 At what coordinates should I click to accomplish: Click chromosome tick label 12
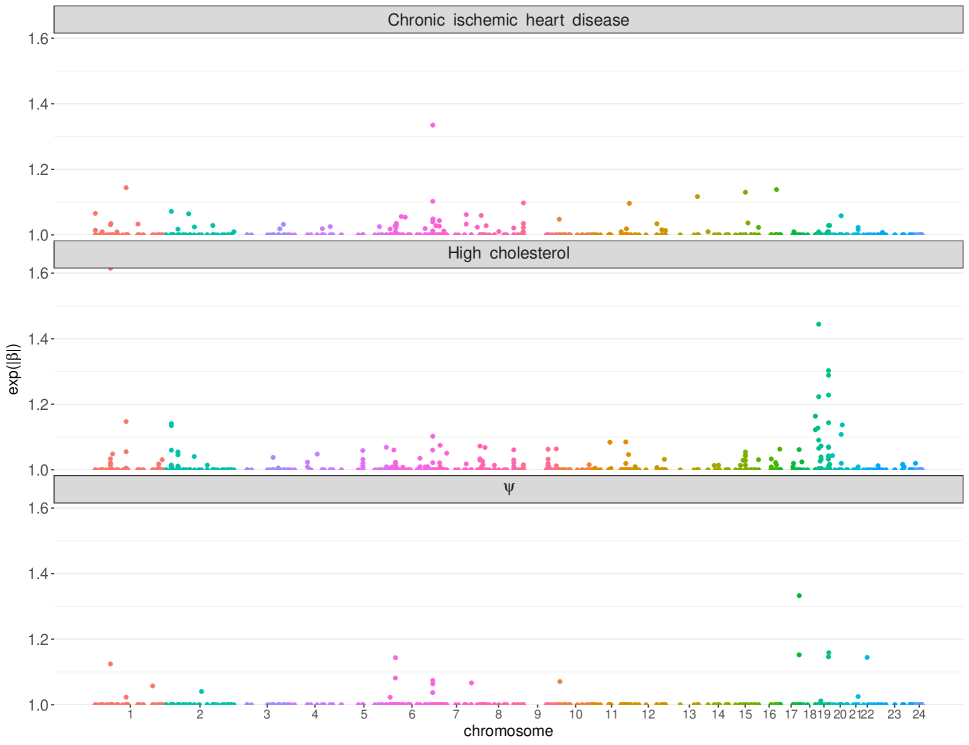[648, 715]
